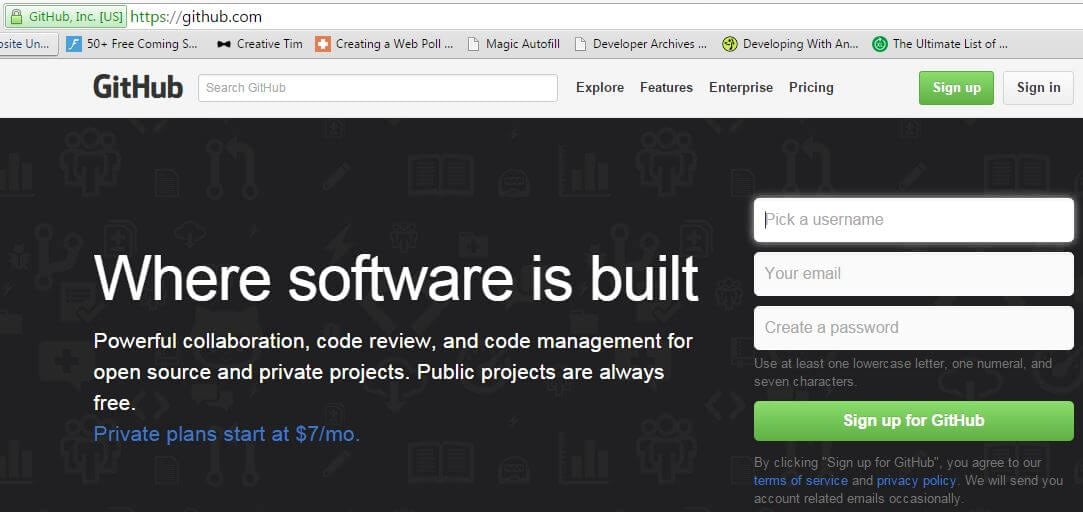Click the '50+ Free Coming S...' bookmark icon
The image size is (1083, 512).
click(x=74, y=44)
